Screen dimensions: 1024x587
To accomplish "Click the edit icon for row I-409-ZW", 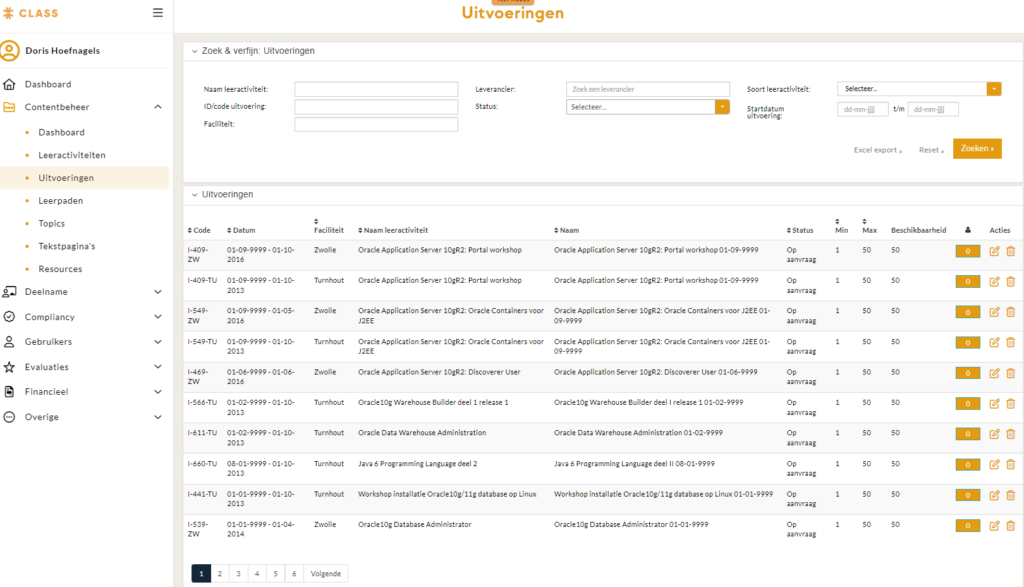I will click(x=994, y=252).
